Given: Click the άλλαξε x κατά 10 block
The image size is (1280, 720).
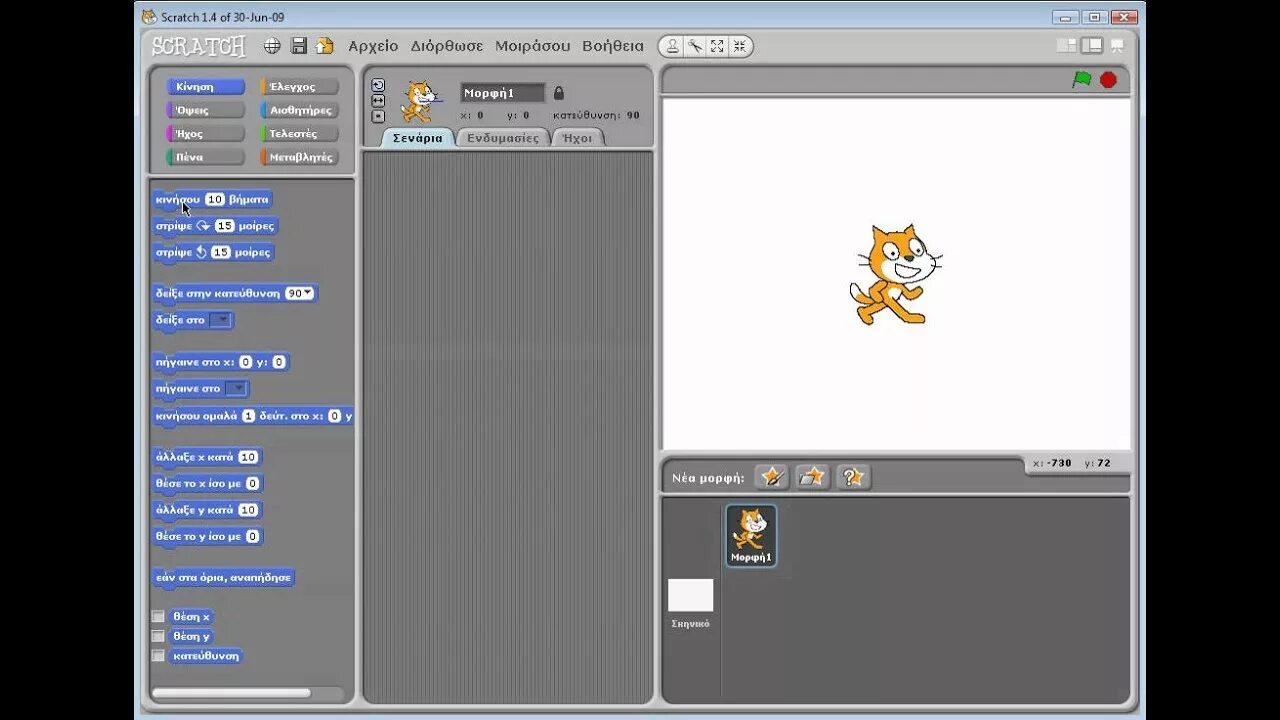Looking at the screenshot, I should coord(208,457).
